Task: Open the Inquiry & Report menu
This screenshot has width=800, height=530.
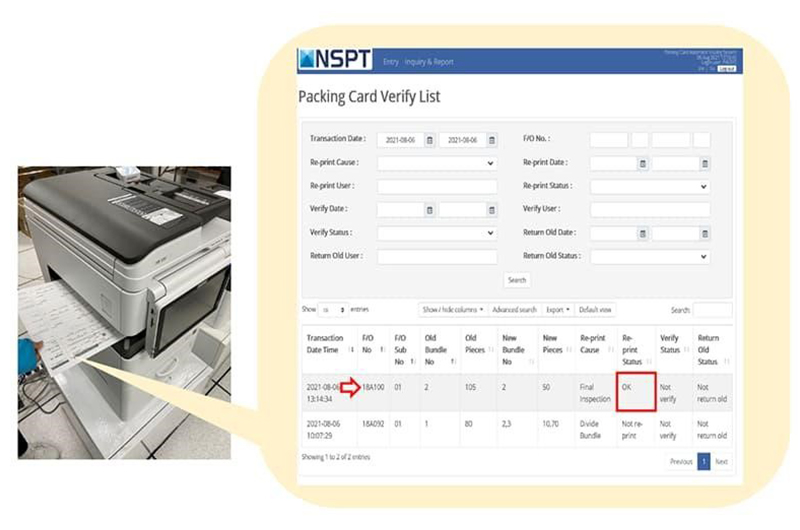Action: 429,62
